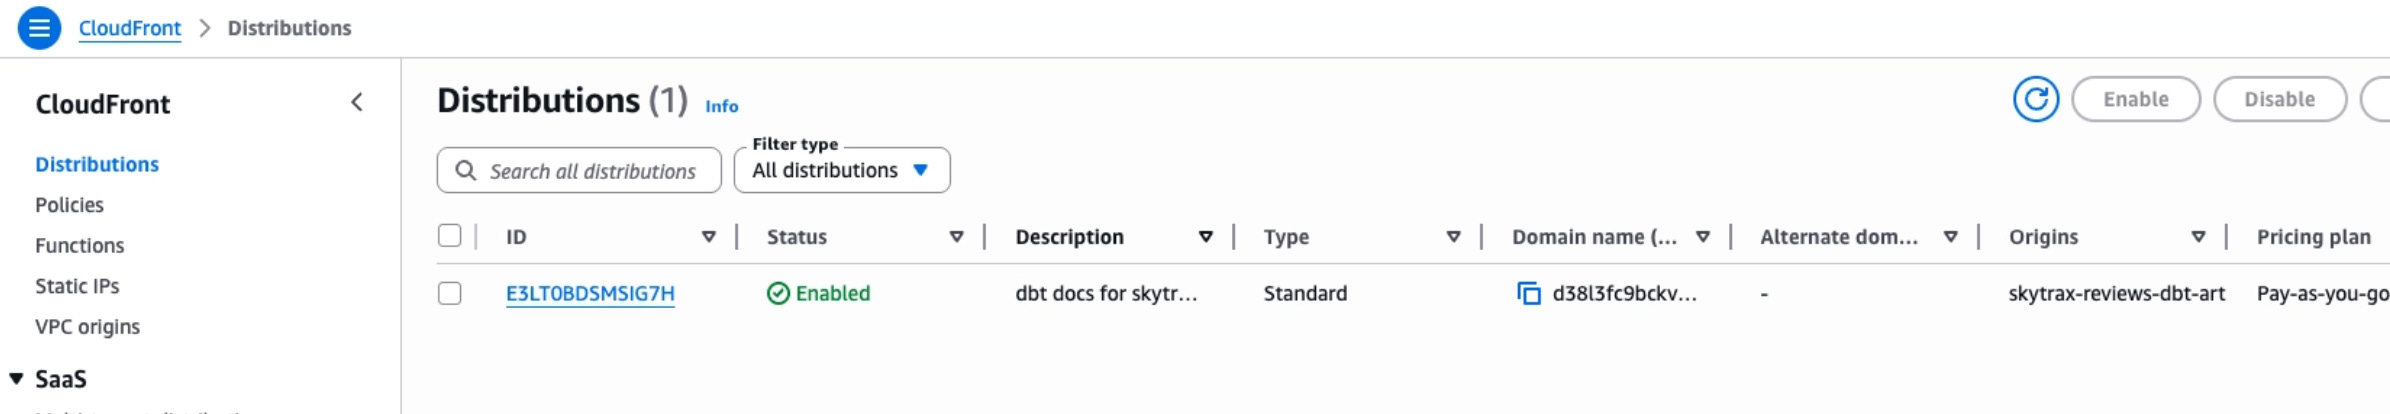Toggle the select-all distributions checkbox

pos(450,236)
